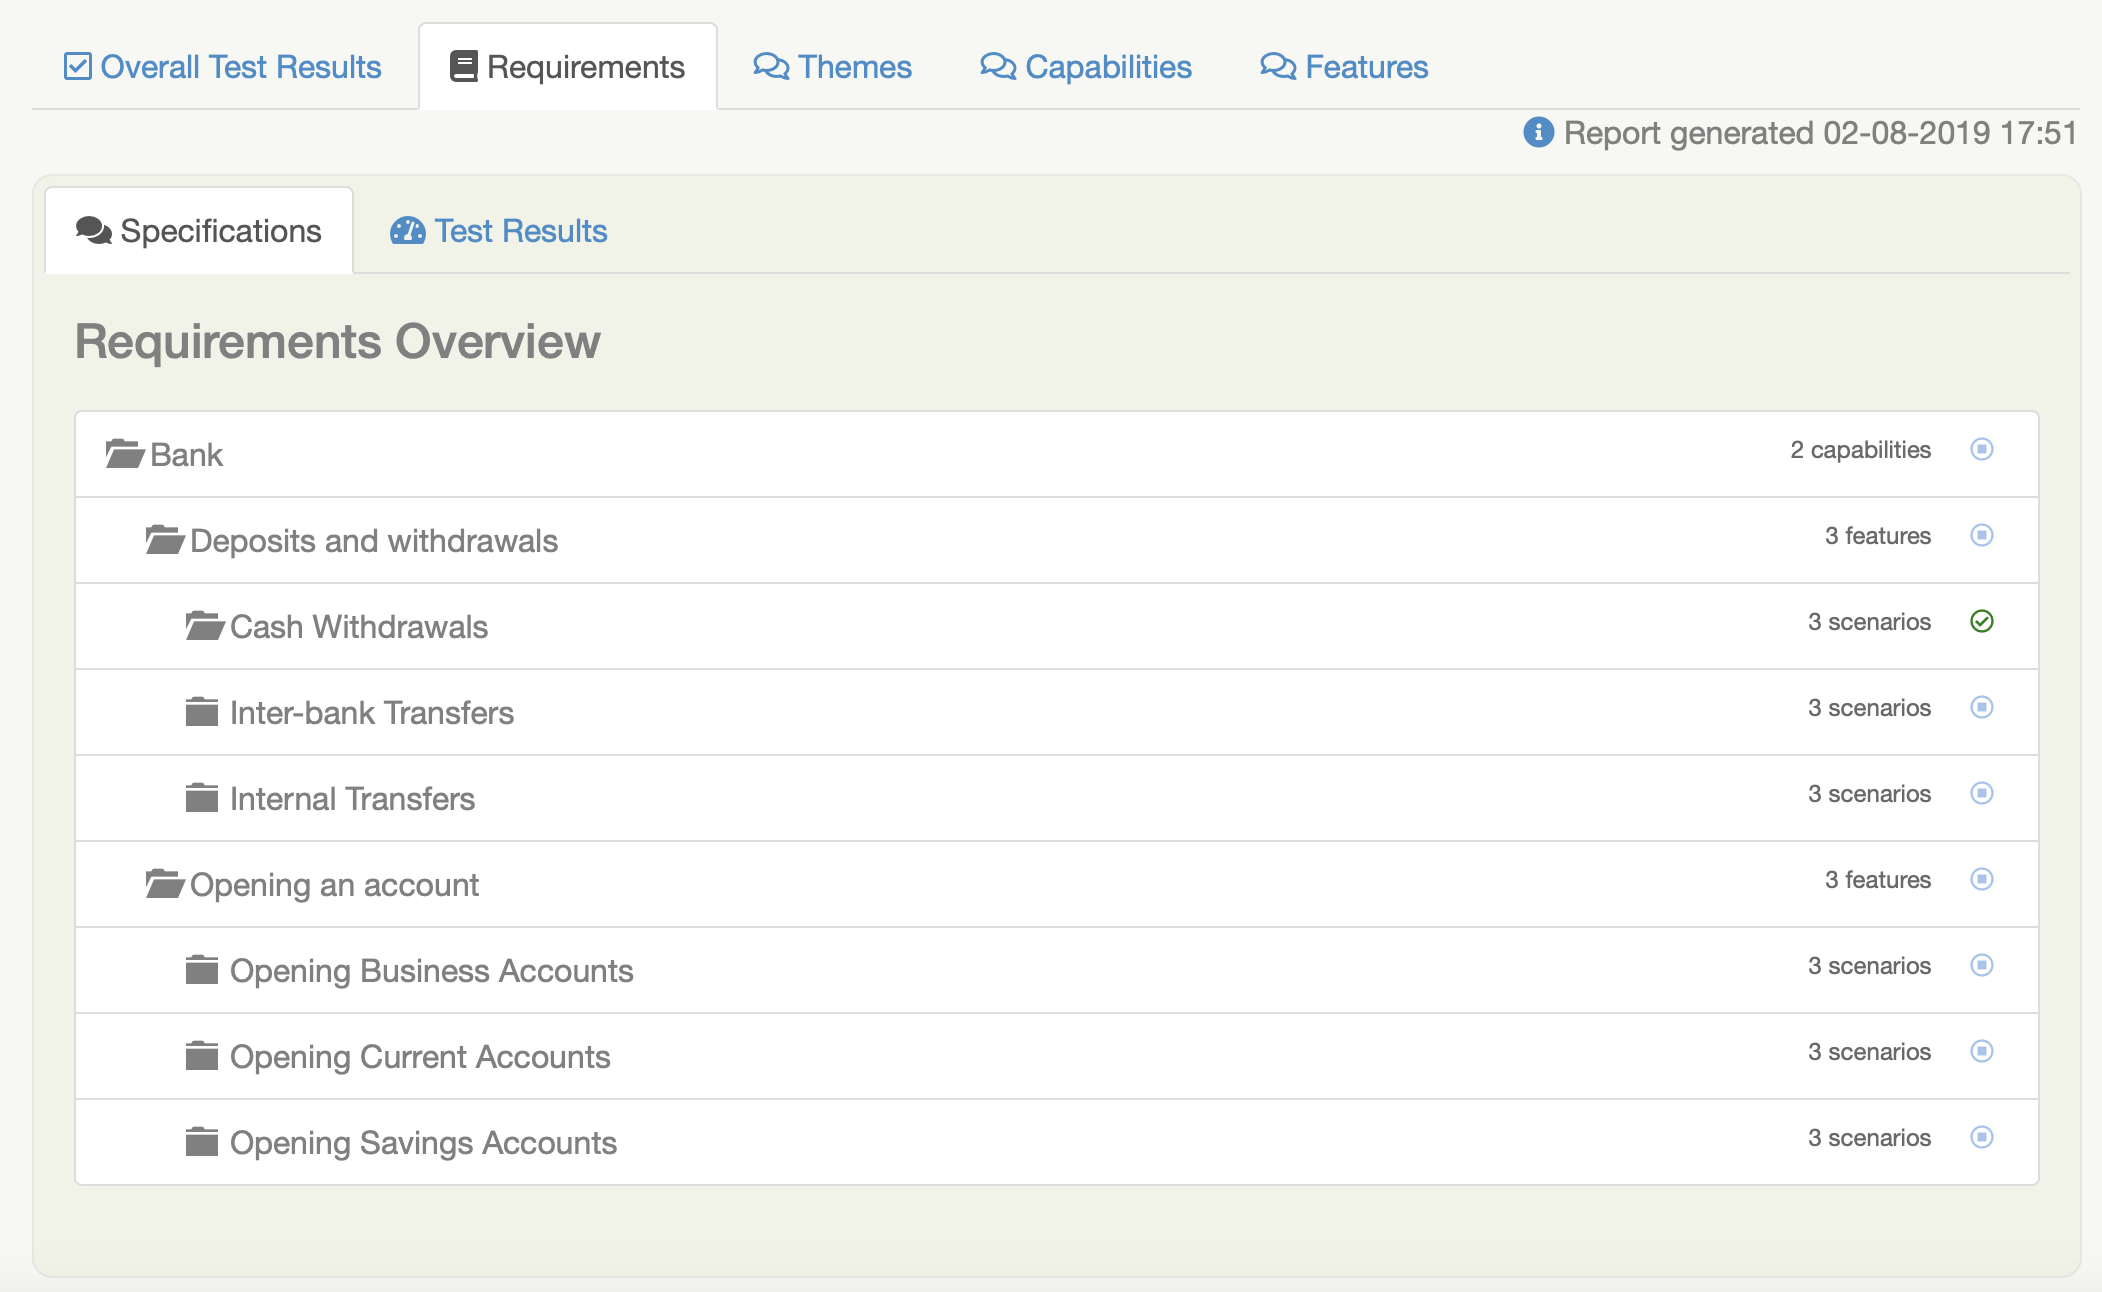This screenshot has width=2102, height=1292.
Task: Click the passed checkmark icon for Cash Withdrawals
Action: [1981, 621]
